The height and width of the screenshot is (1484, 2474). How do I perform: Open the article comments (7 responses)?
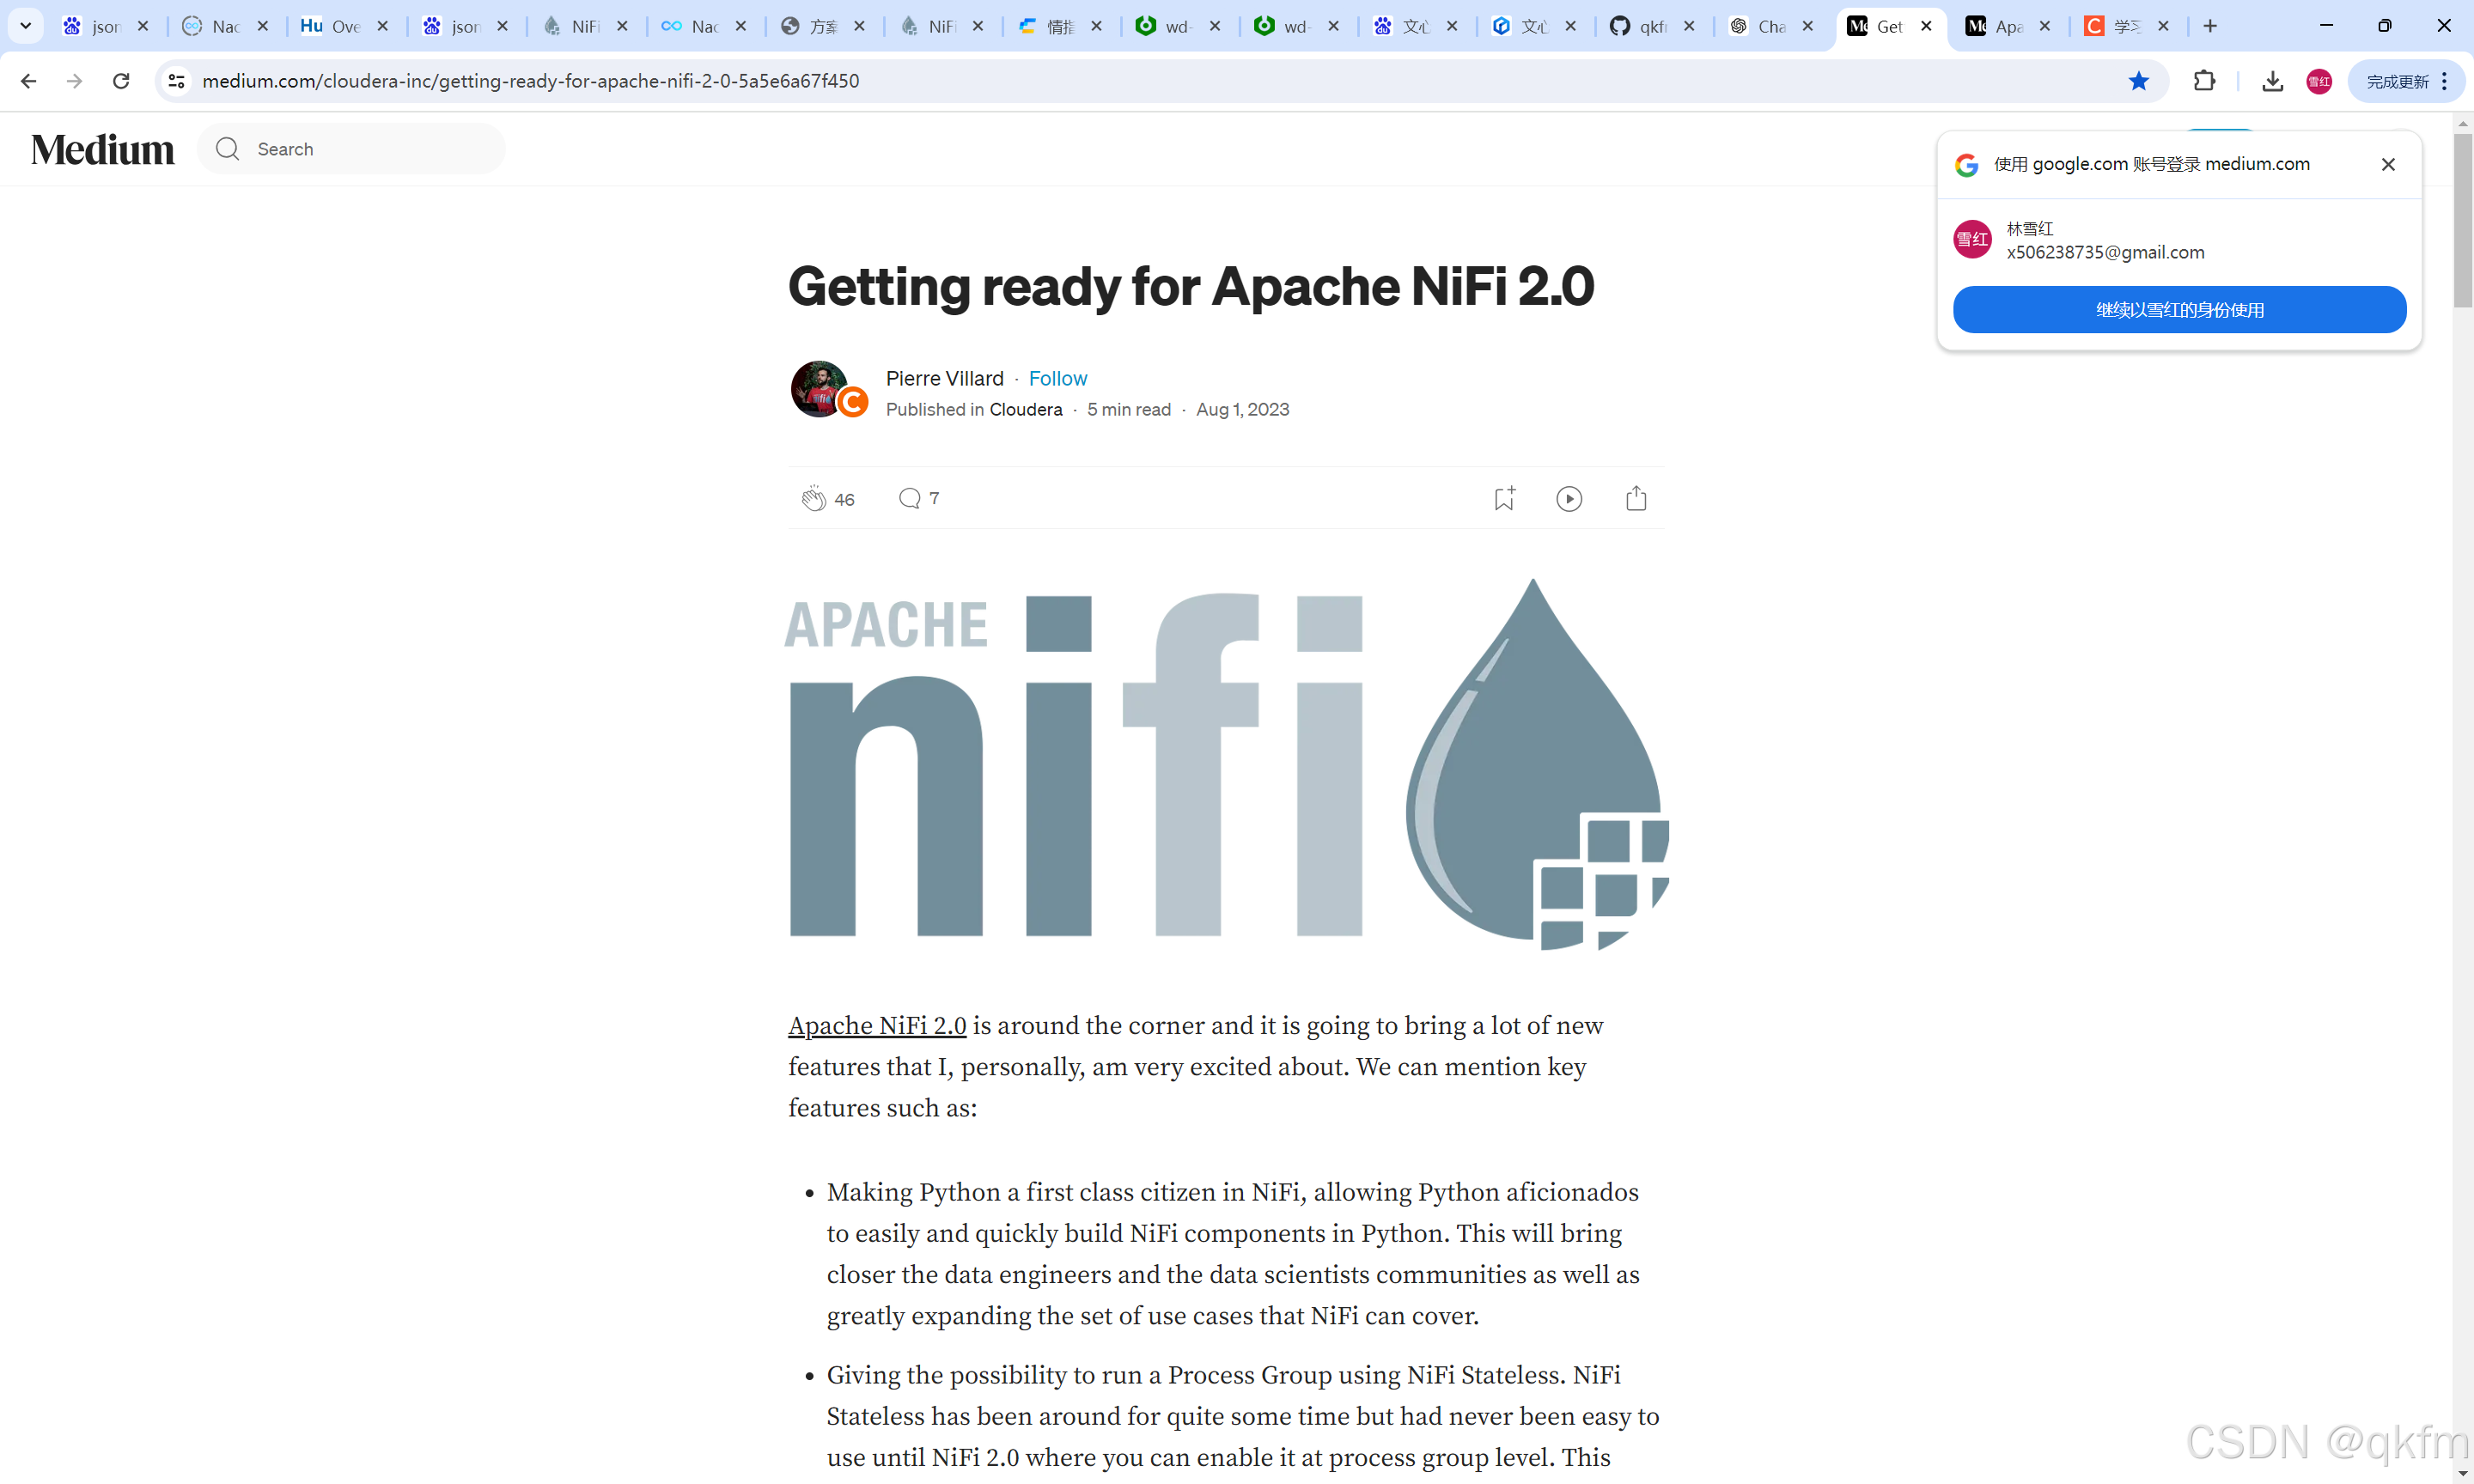pos(909,498)
